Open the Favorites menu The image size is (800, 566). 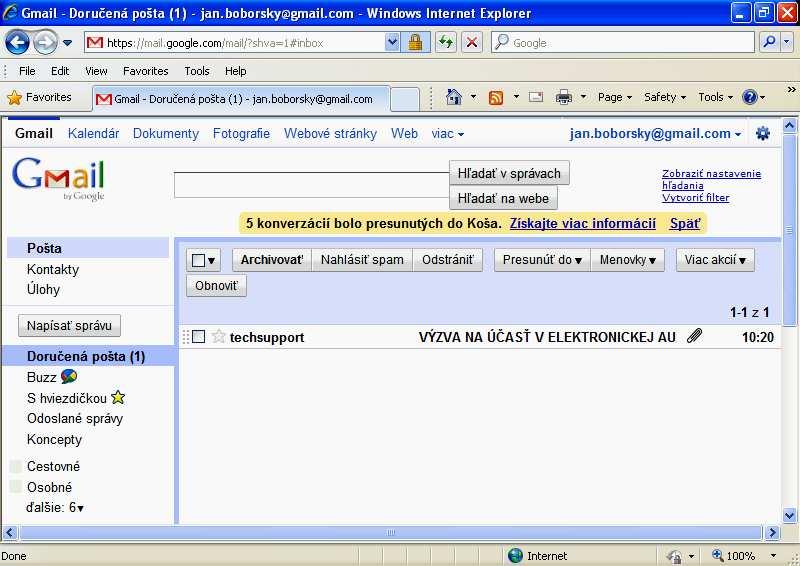(x=145, y=71)
